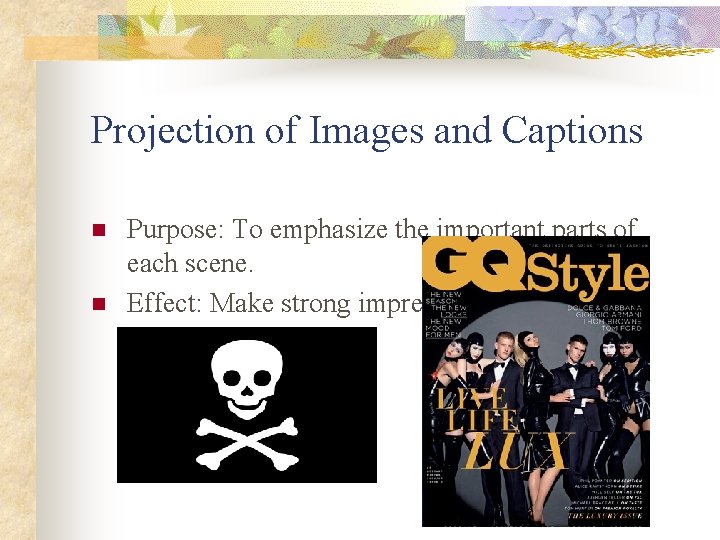The image size is (720, 540).
Task: Click the 'each scene.' text line
Action: [x=190, y=264]
